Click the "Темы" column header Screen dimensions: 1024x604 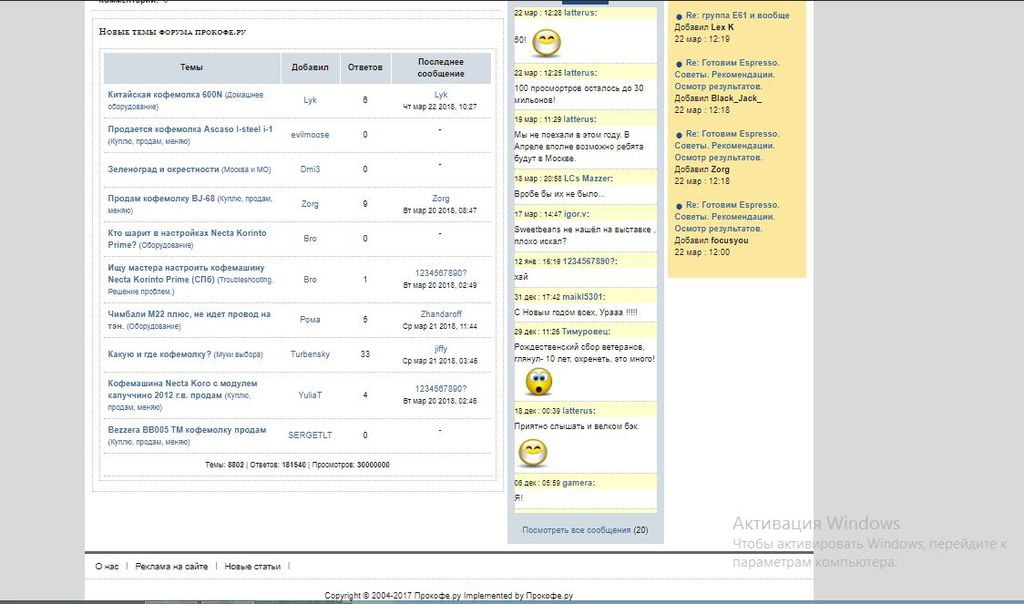[x=191, y=67]
